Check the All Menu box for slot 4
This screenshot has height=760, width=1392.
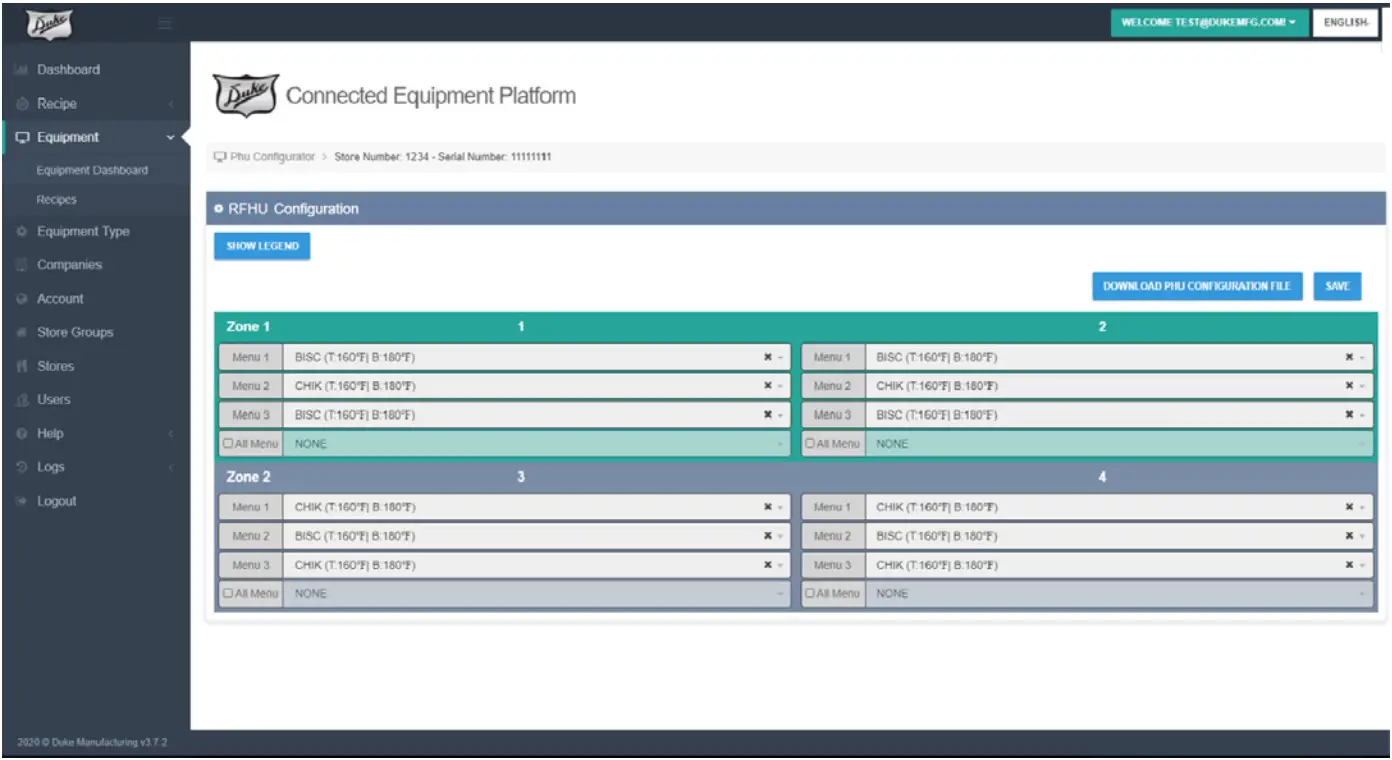point(810,594)
